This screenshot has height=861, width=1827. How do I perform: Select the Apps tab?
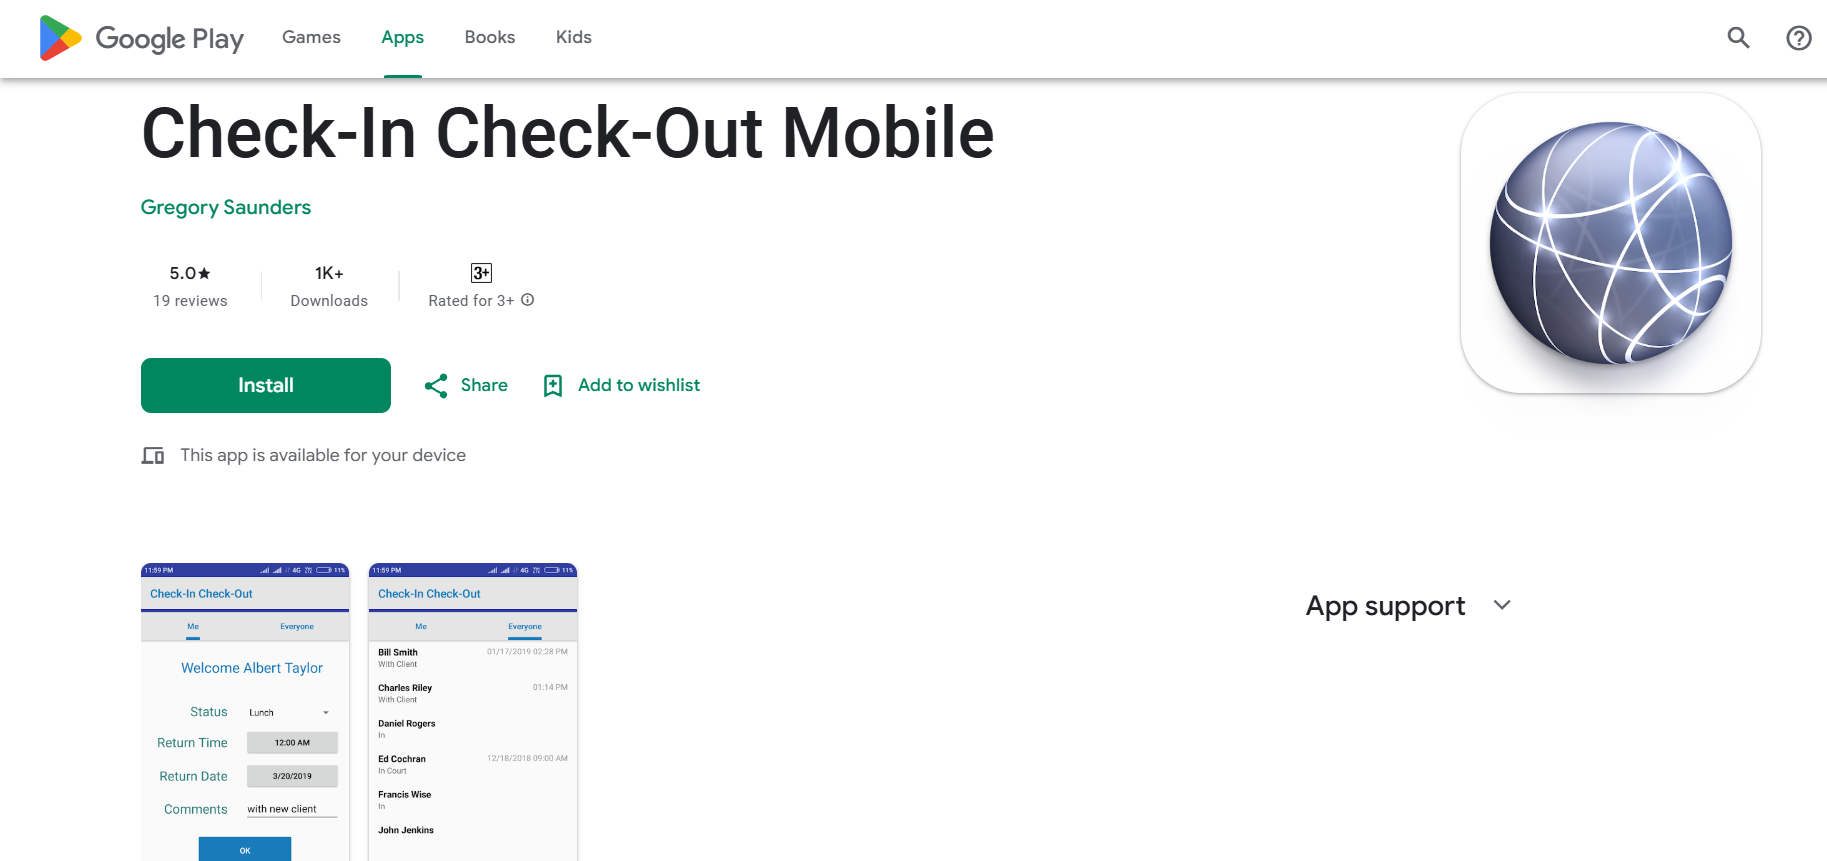pyautogui.click(x=402, y=37)
